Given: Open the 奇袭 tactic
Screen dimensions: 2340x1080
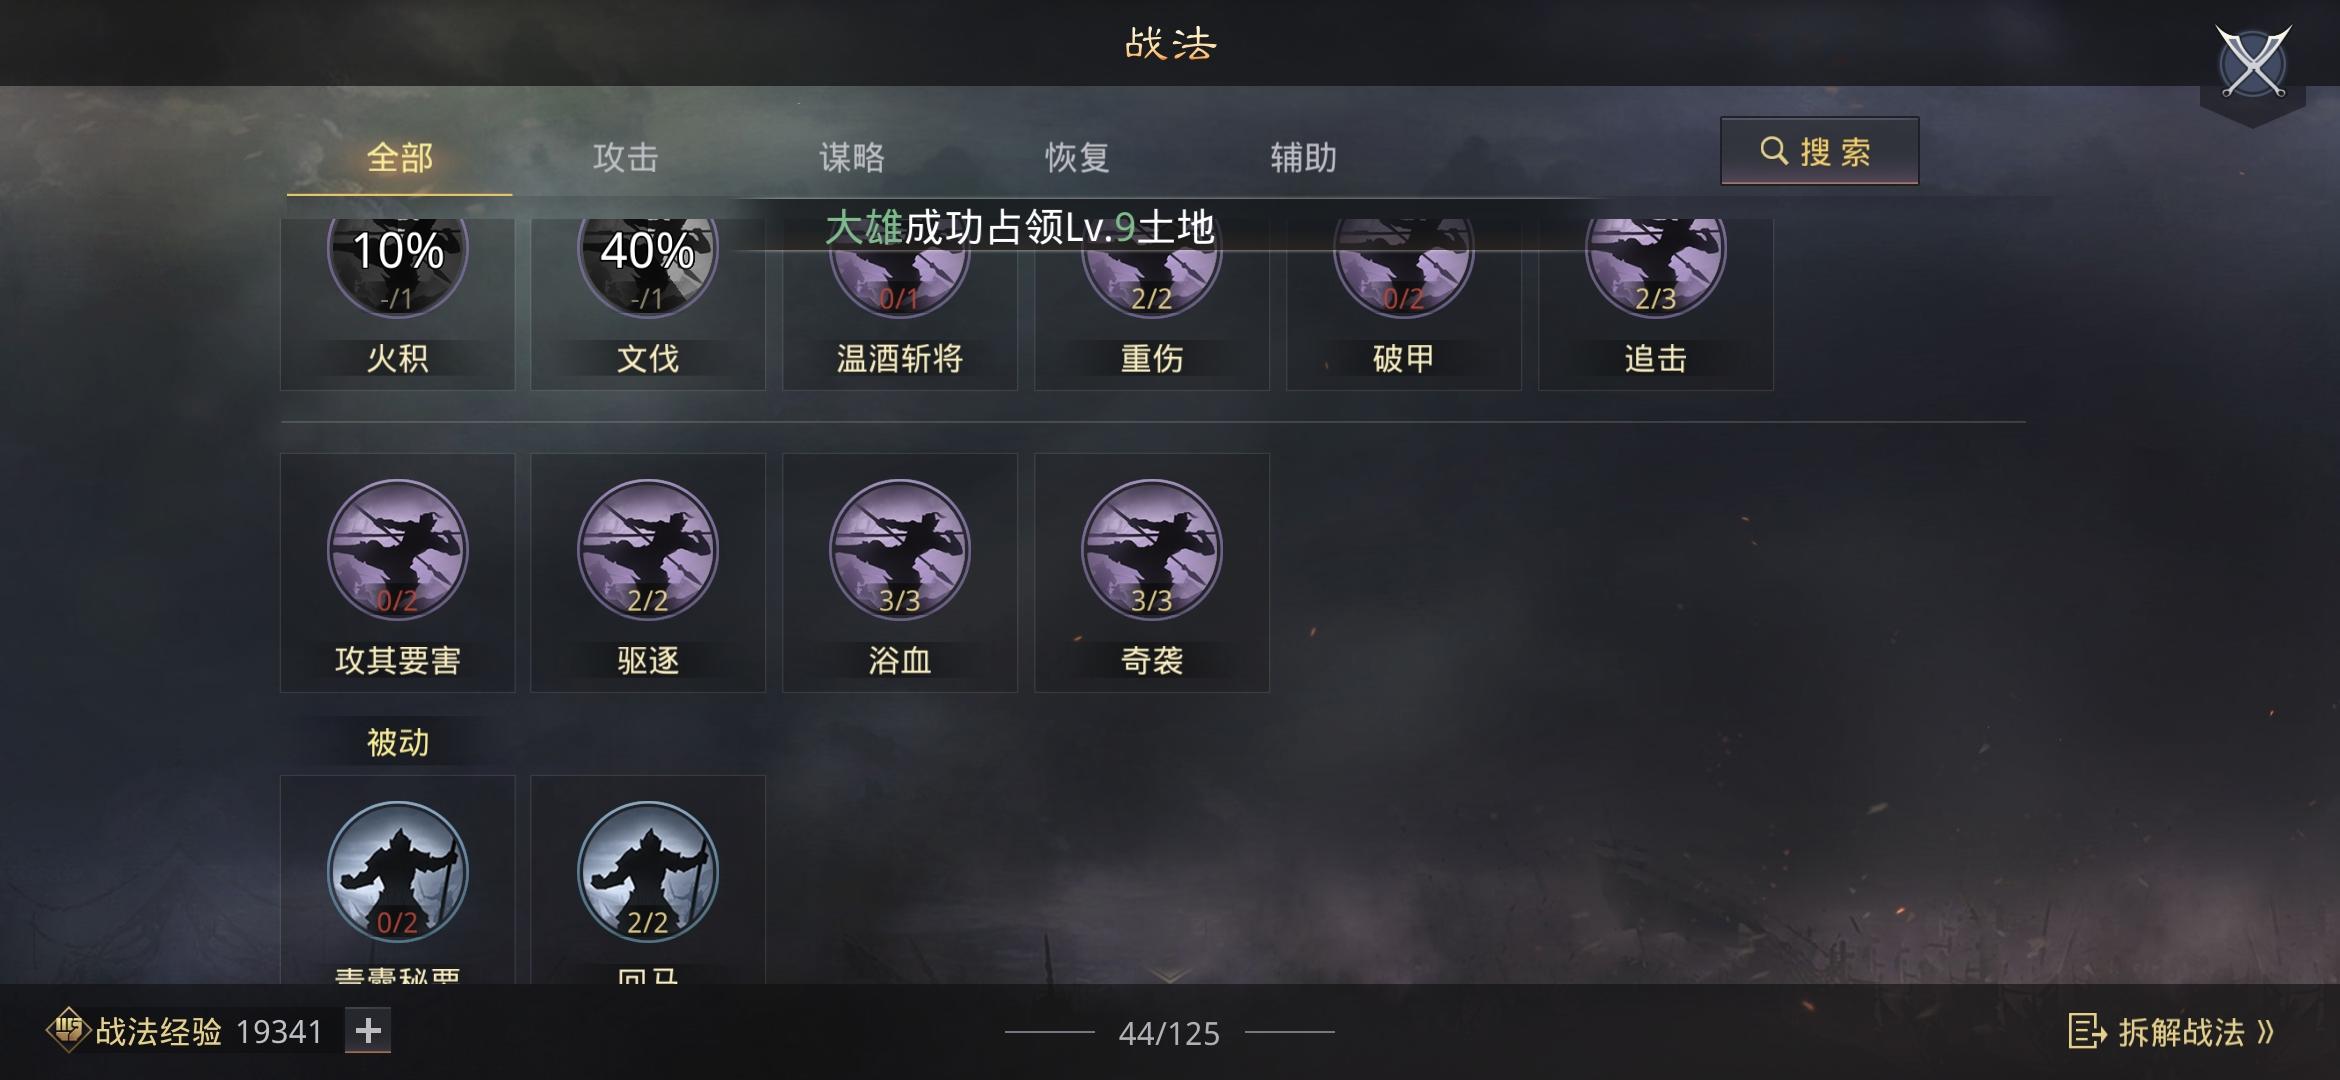Looking at the screenshot, I should click(x=1151, y=572).
